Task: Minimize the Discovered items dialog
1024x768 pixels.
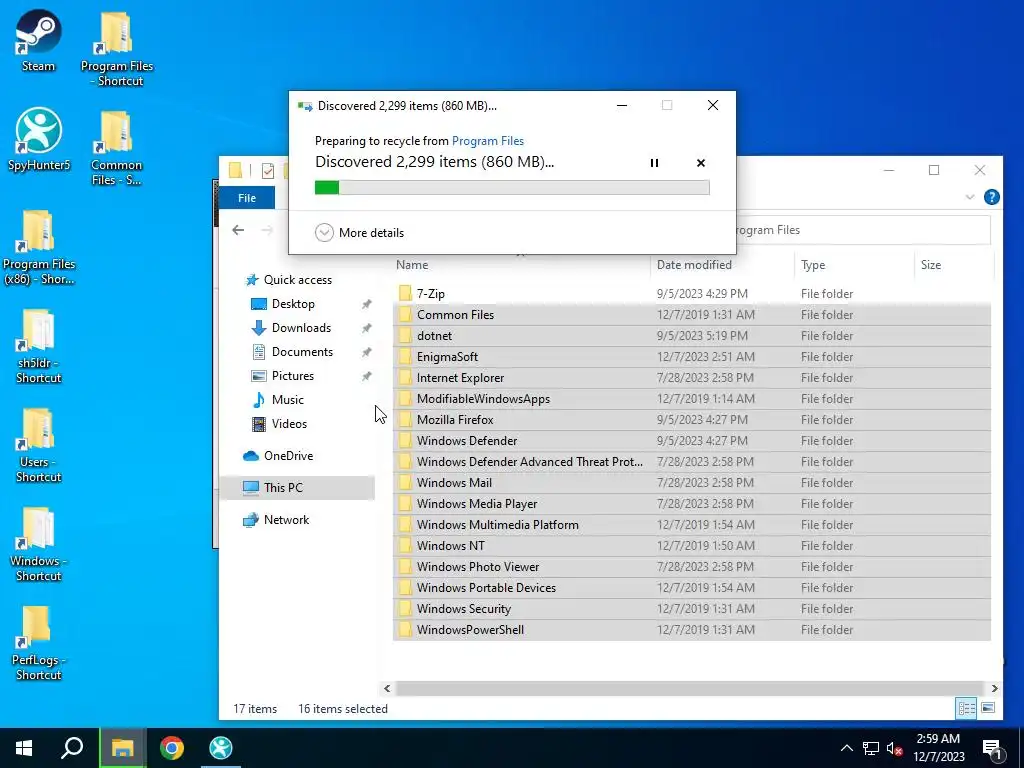Action: (622, 105)
